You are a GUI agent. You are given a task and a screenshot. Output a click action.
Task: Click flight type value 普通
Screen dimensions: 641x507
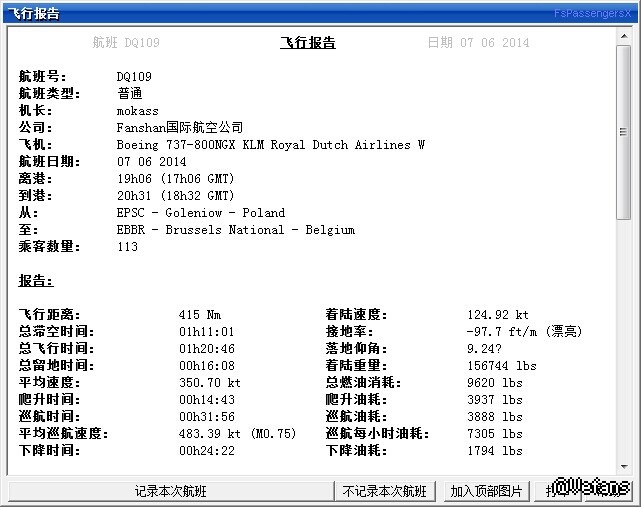click(x=130, y=94)
